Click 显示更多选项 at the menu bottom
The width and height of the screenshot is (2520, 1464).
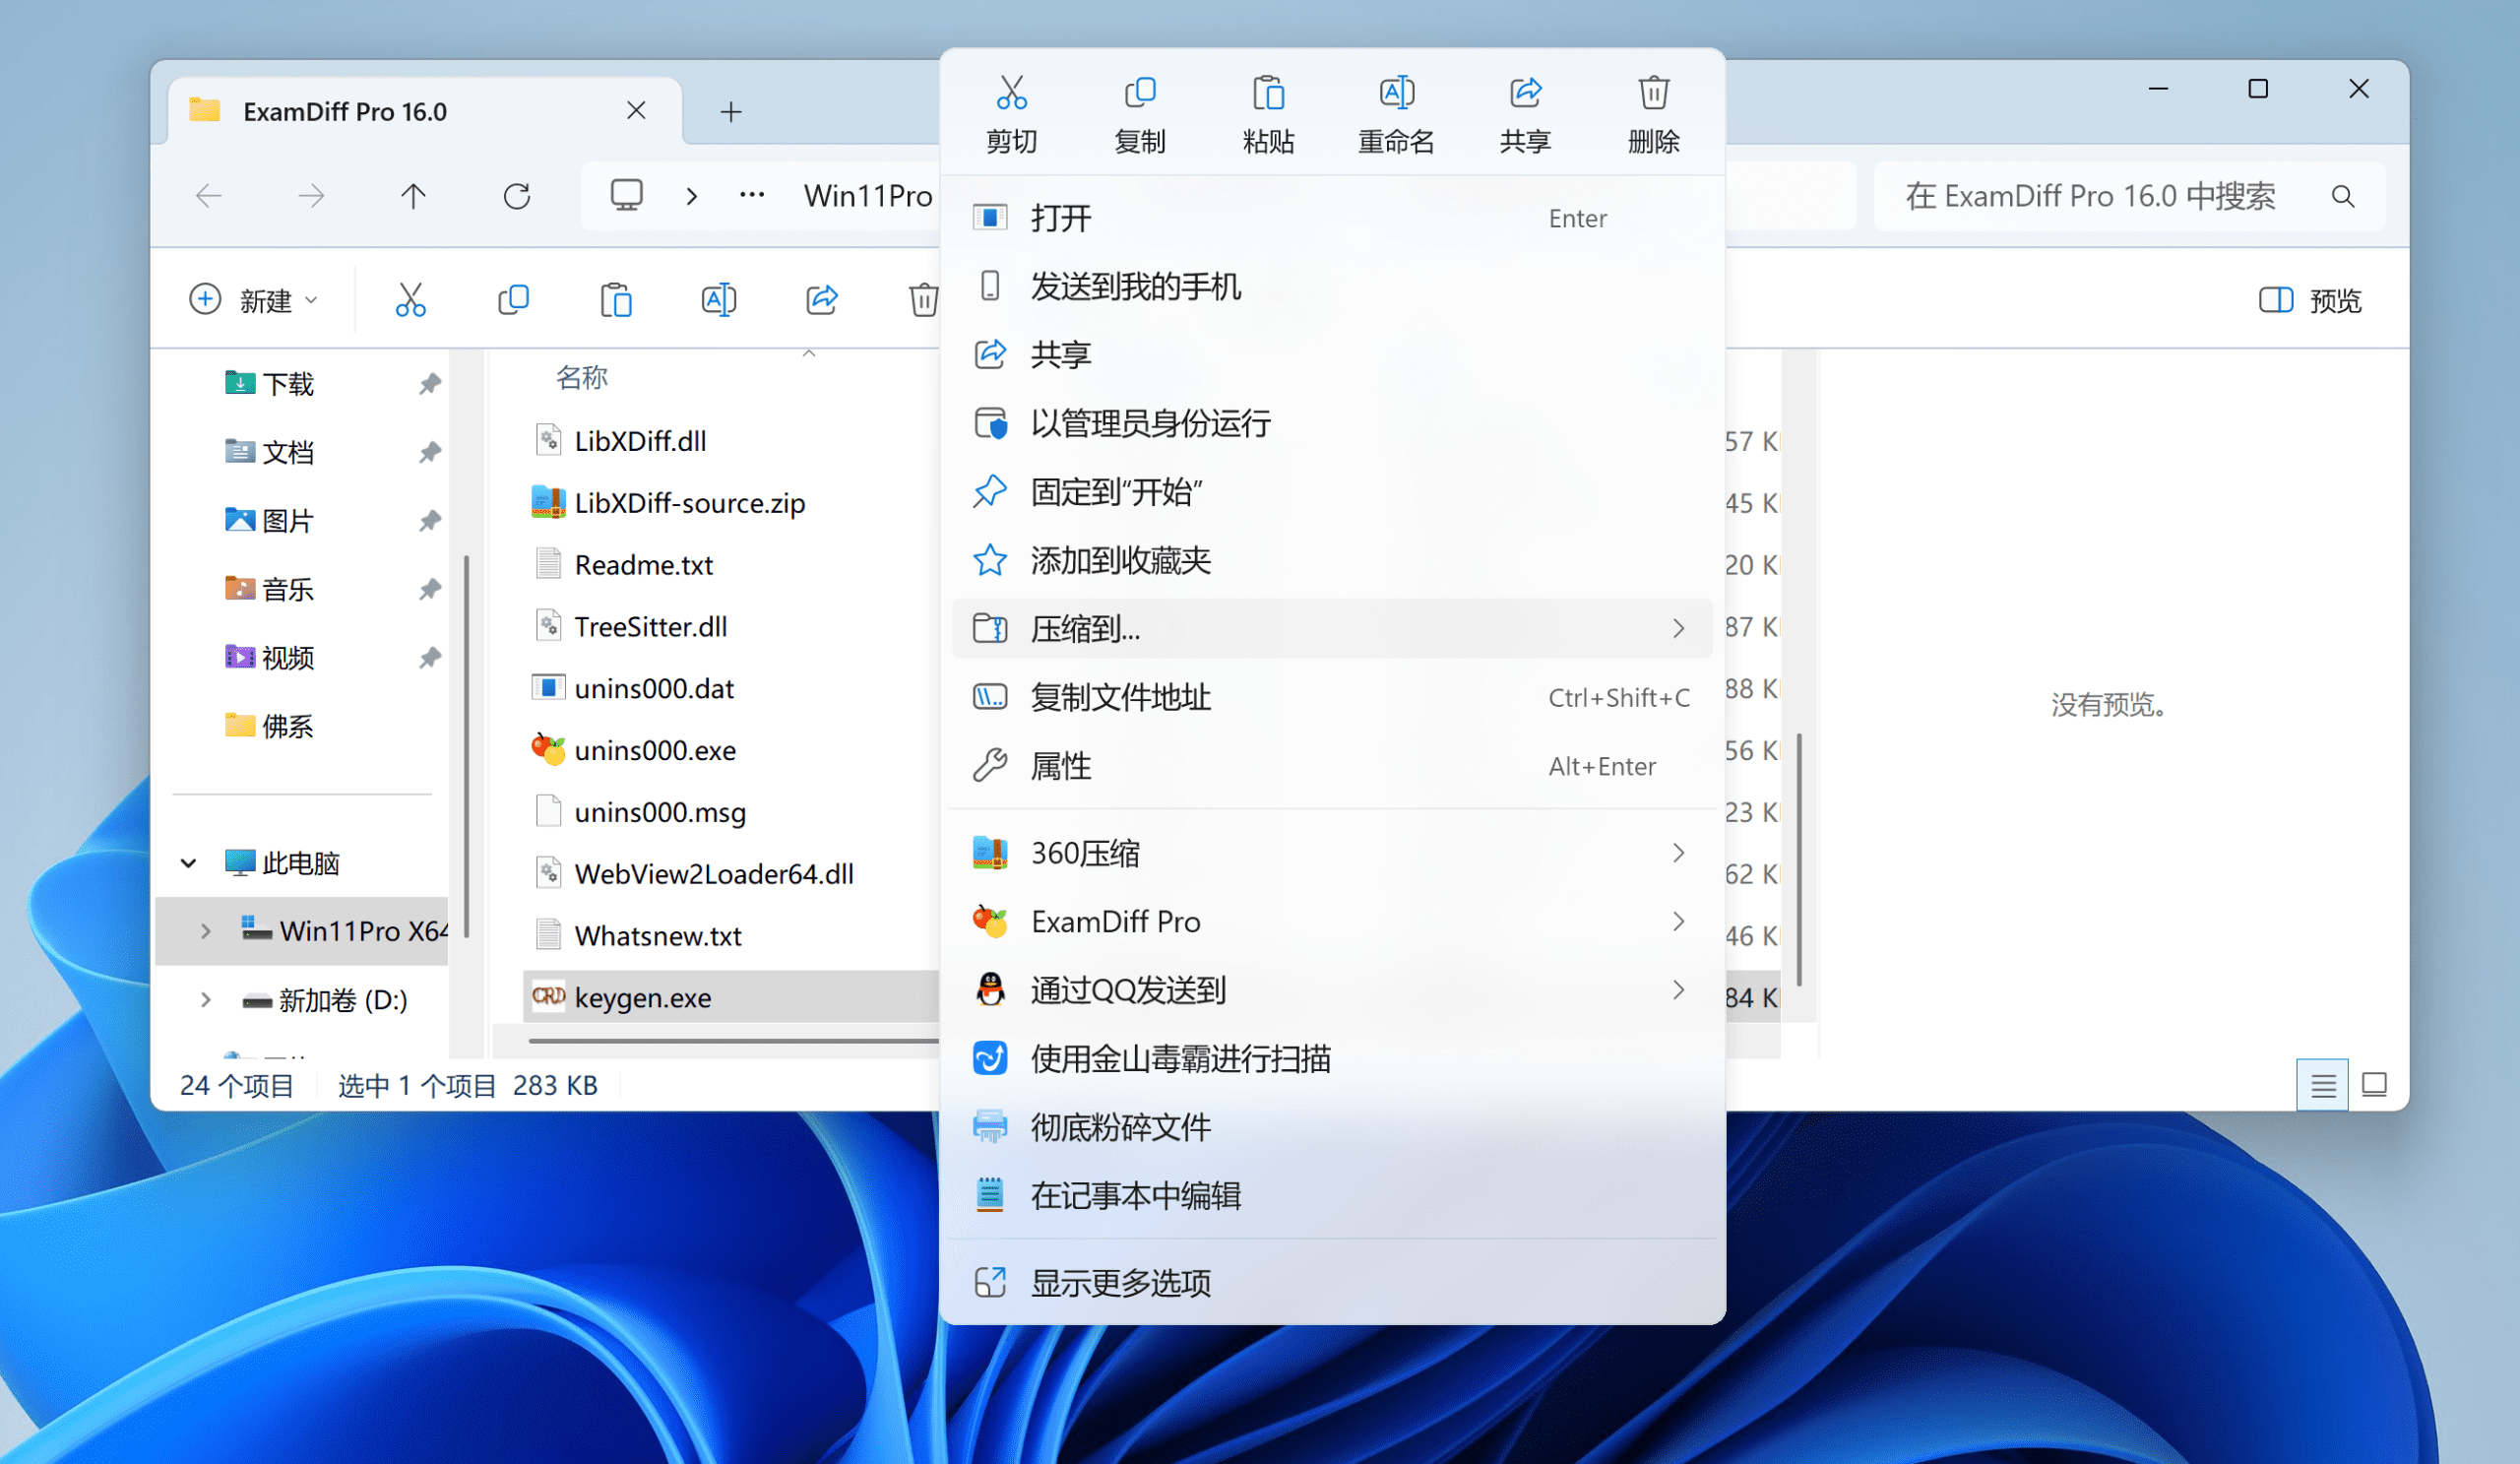tap(1120, 1283)
